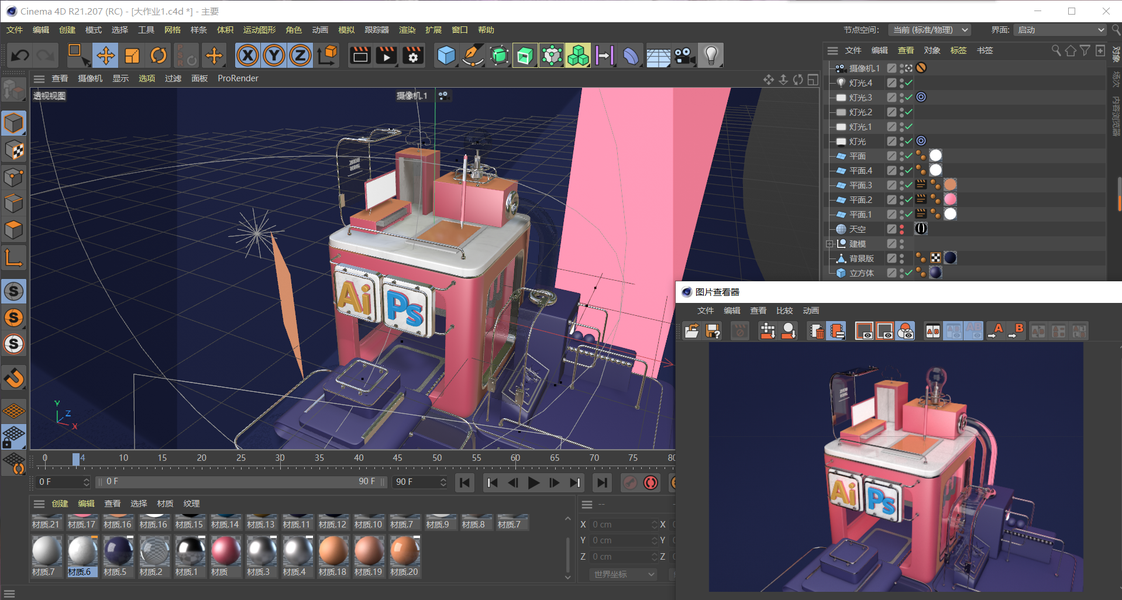Switch to Texture mode in left palette

pos(14,149)
